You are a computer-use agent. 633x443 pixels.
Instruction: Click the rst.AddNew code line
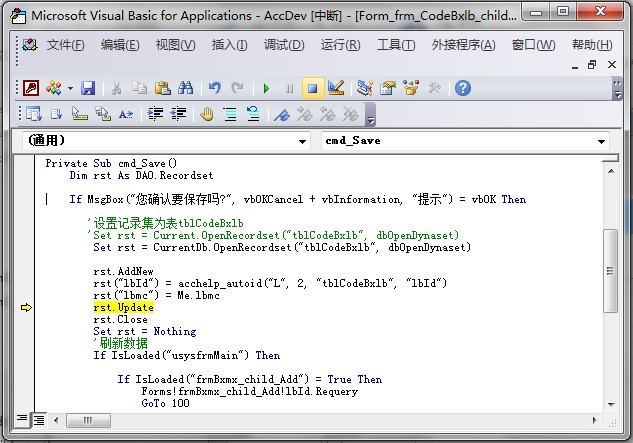coord(124,271)
